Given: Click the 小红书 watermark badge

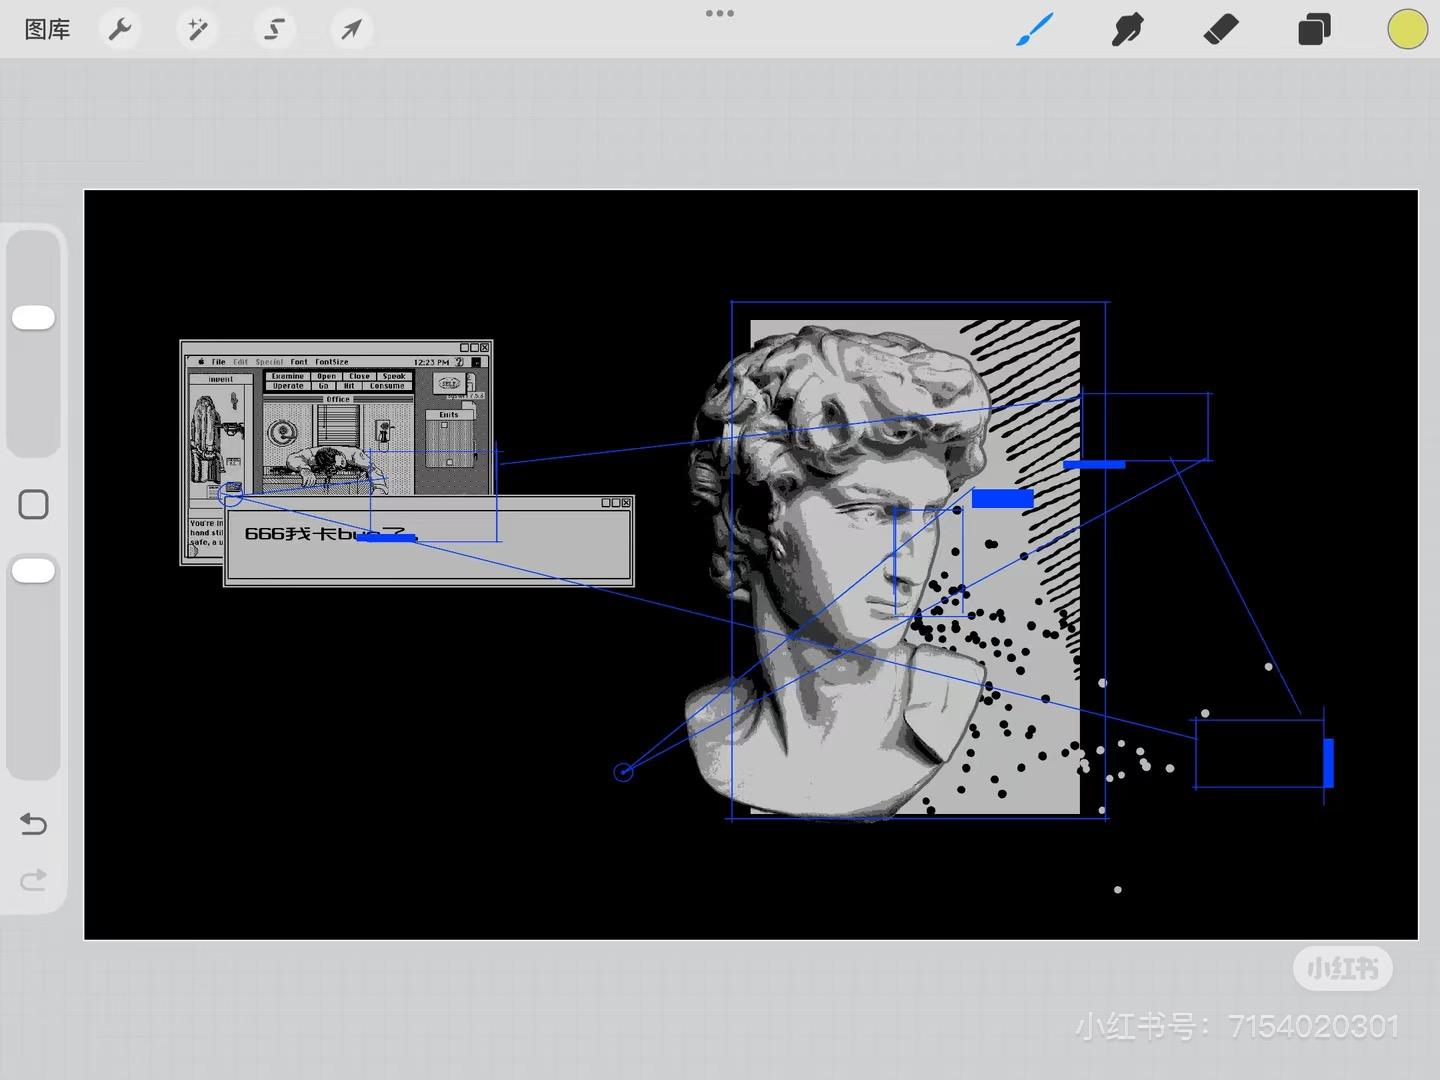Looking at the screenshot, I should pos(1342,968).
